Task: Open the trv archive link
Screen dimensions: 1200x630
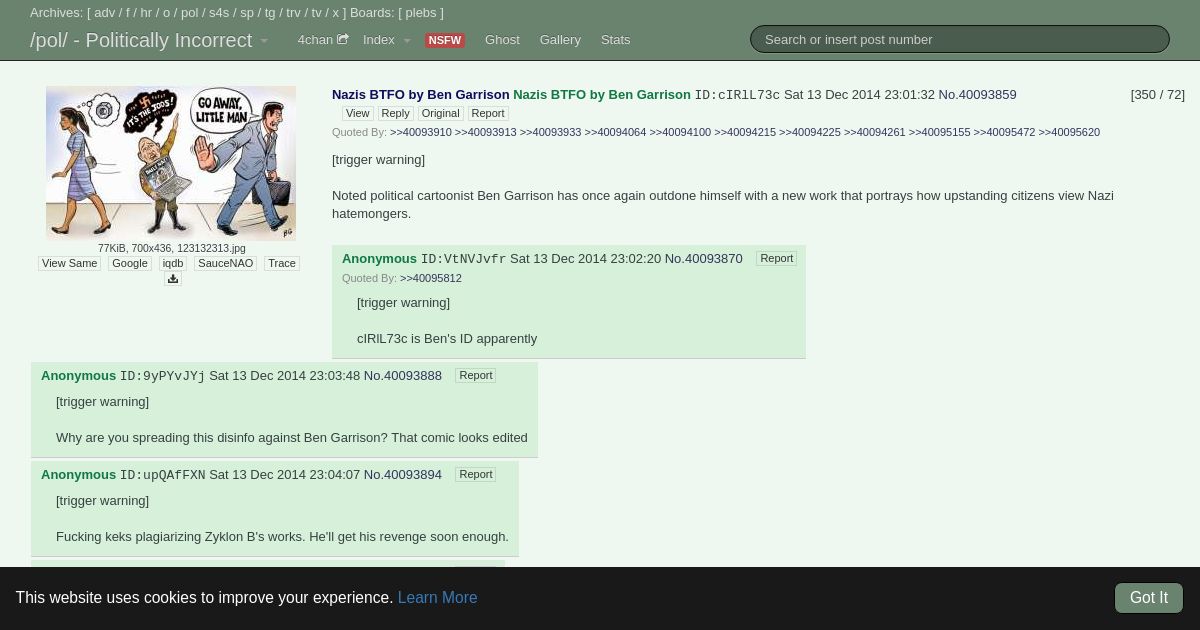Action: 293,13
